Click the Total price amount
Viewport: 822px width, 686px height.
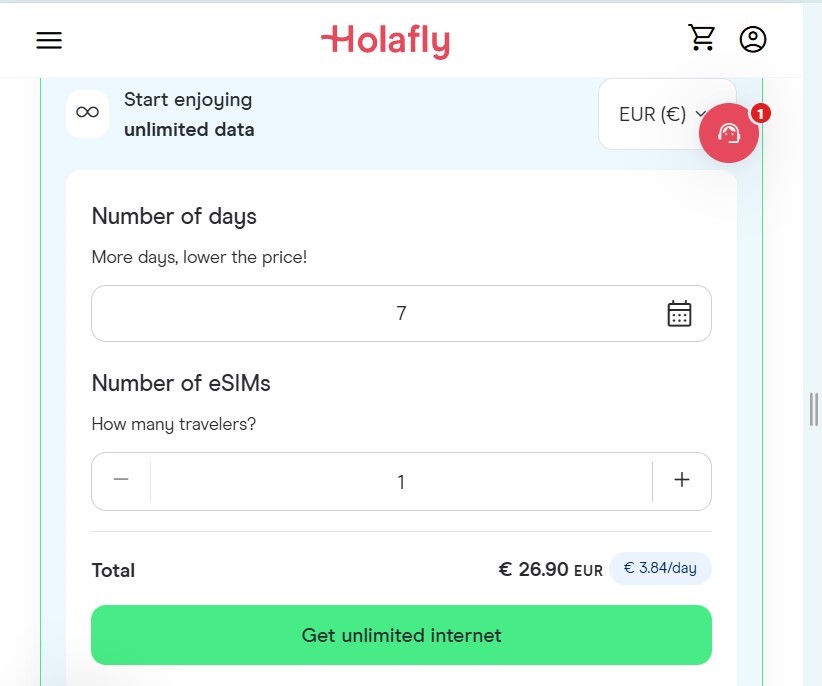tap(540, 568)
